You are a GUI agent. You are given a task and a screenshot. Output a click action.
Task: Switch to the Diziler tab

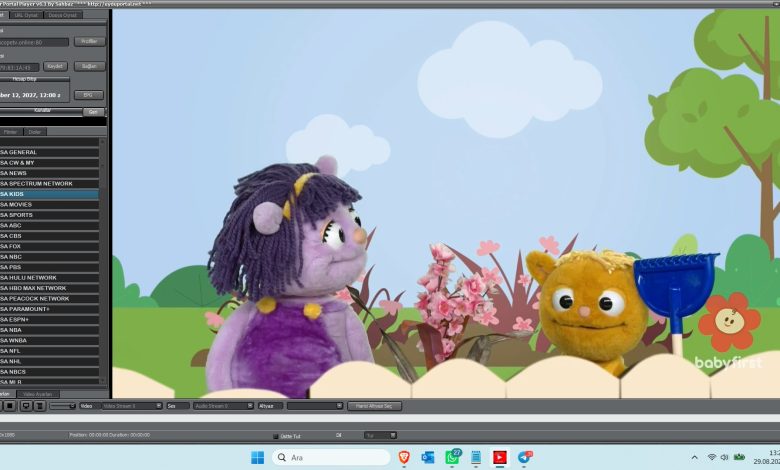click(35, 132)
